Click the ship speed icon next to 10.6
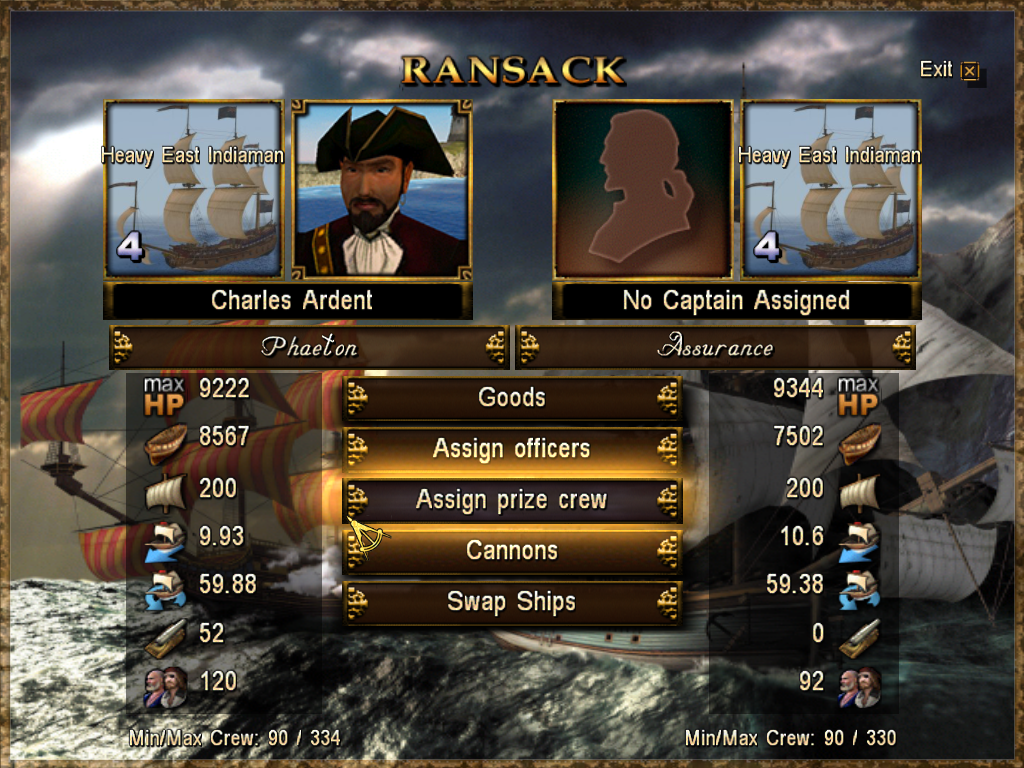 coord(859,541)
